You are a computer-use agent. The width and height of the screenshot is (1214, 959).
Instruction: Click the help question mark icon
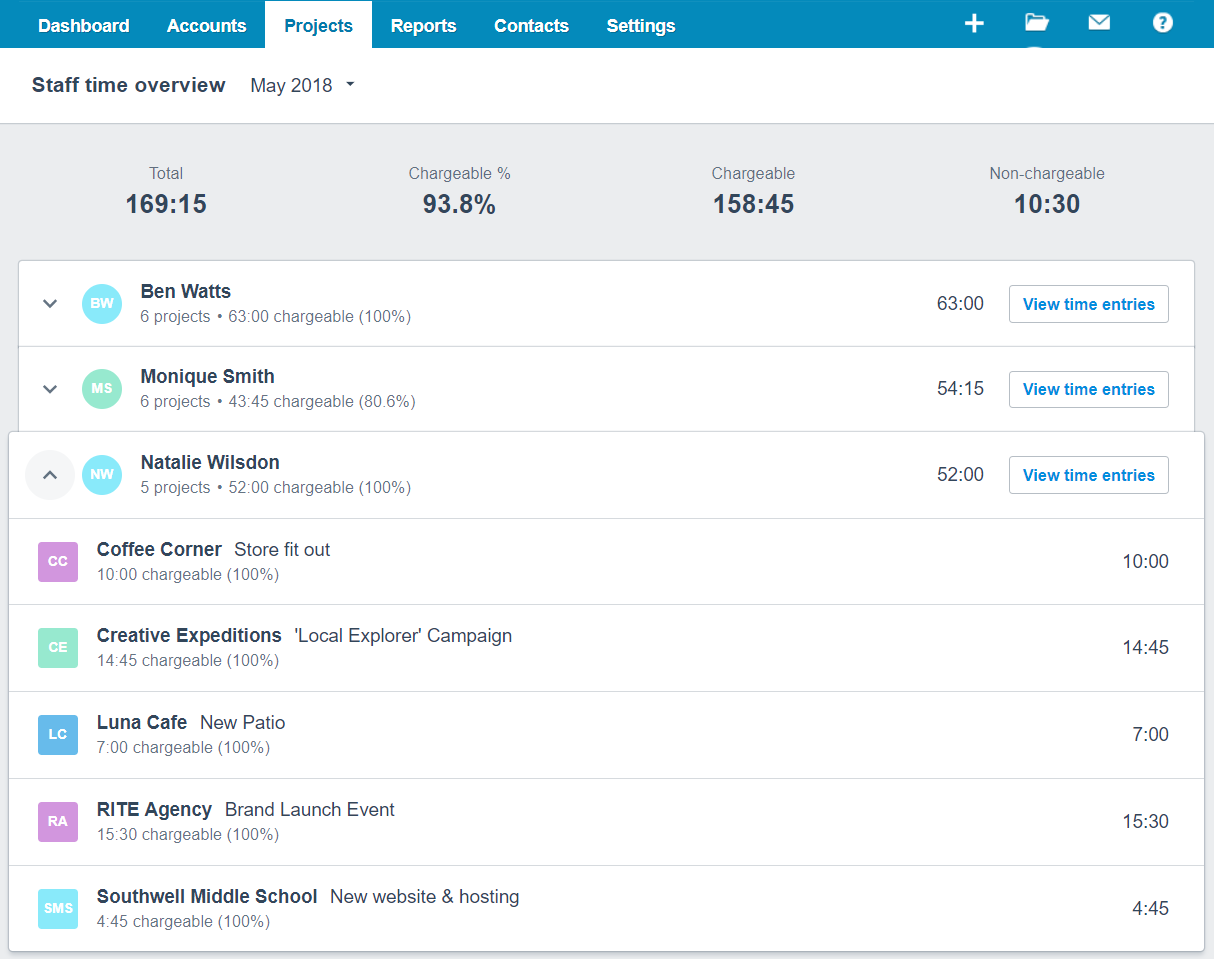(x=1162, y=23)
